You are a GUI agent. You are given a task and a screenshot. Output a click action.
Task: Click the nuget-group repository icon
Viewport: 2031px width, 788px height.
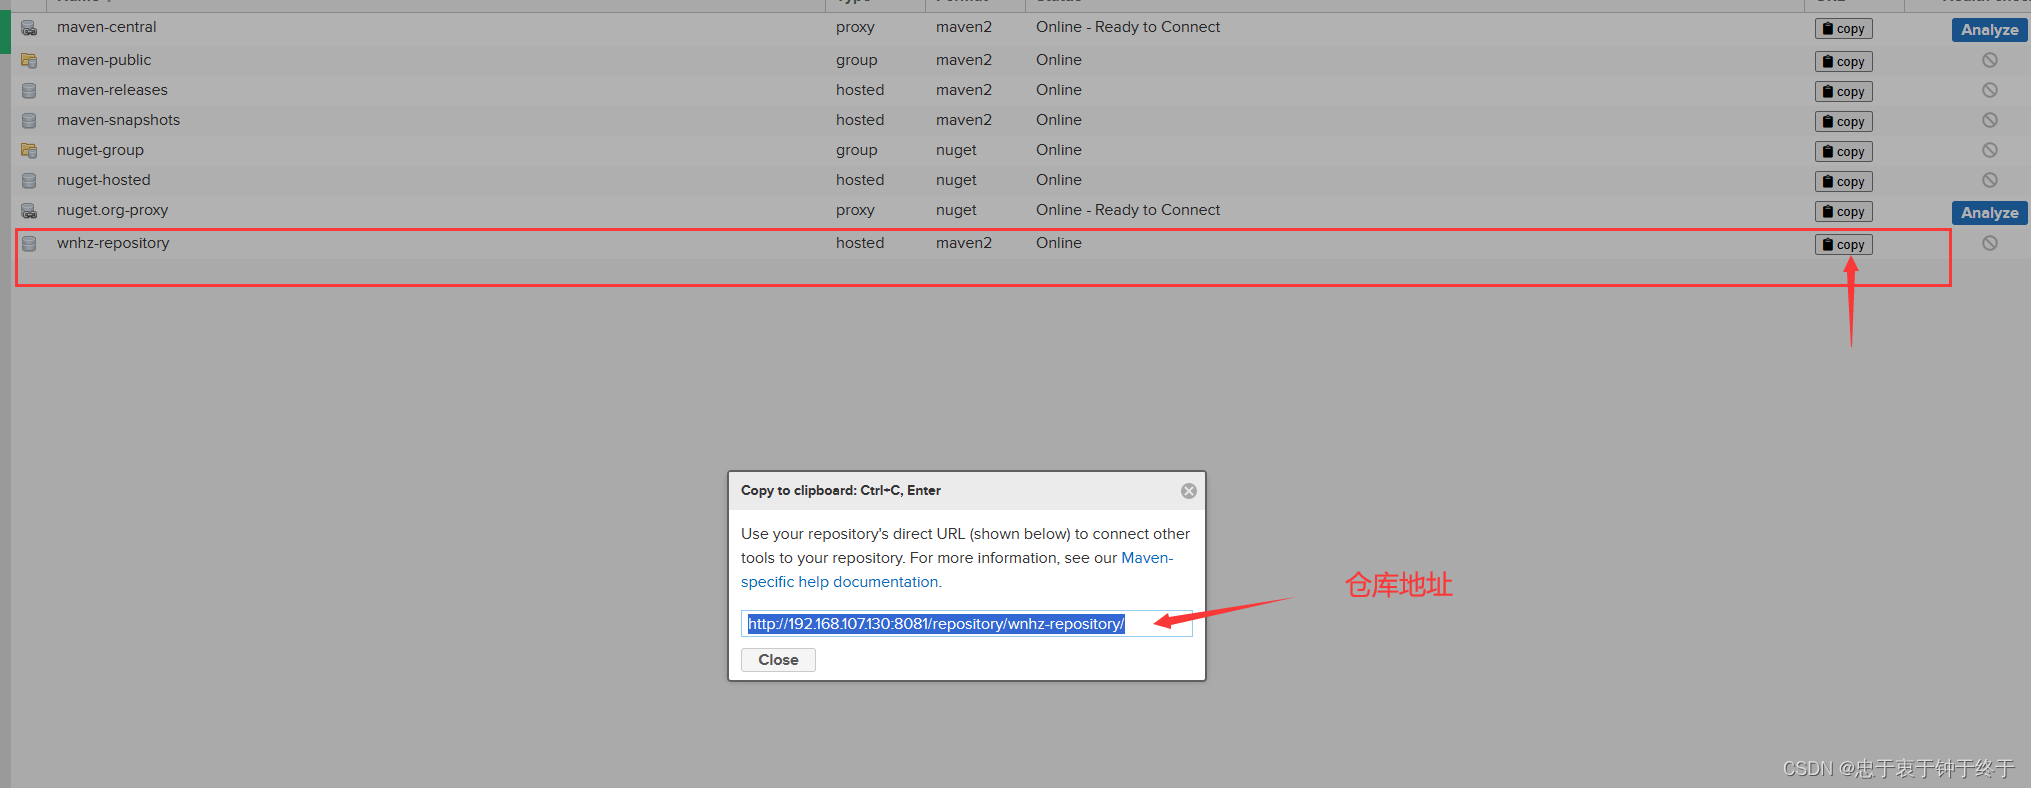tap(29, 151)
